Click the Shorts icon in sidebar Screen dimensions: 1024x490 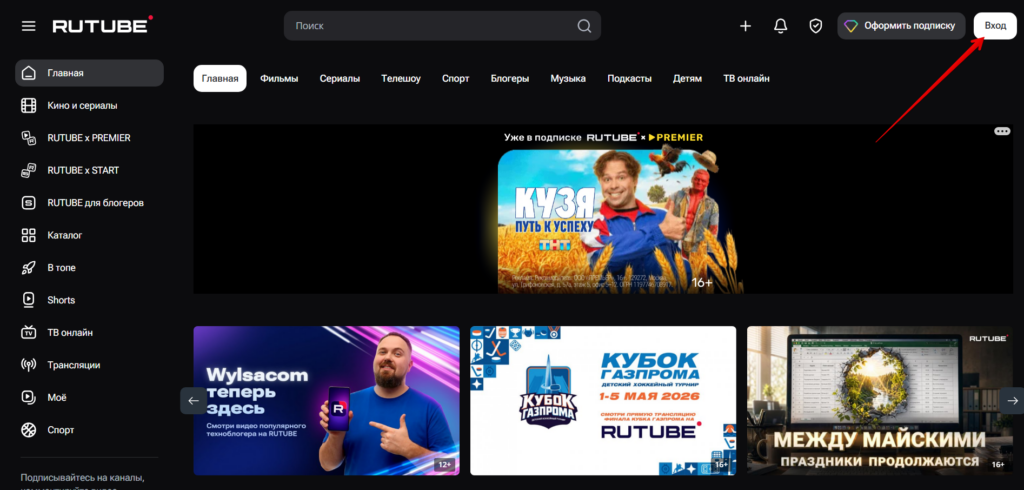pyautogui.click(x=29, y=300)
